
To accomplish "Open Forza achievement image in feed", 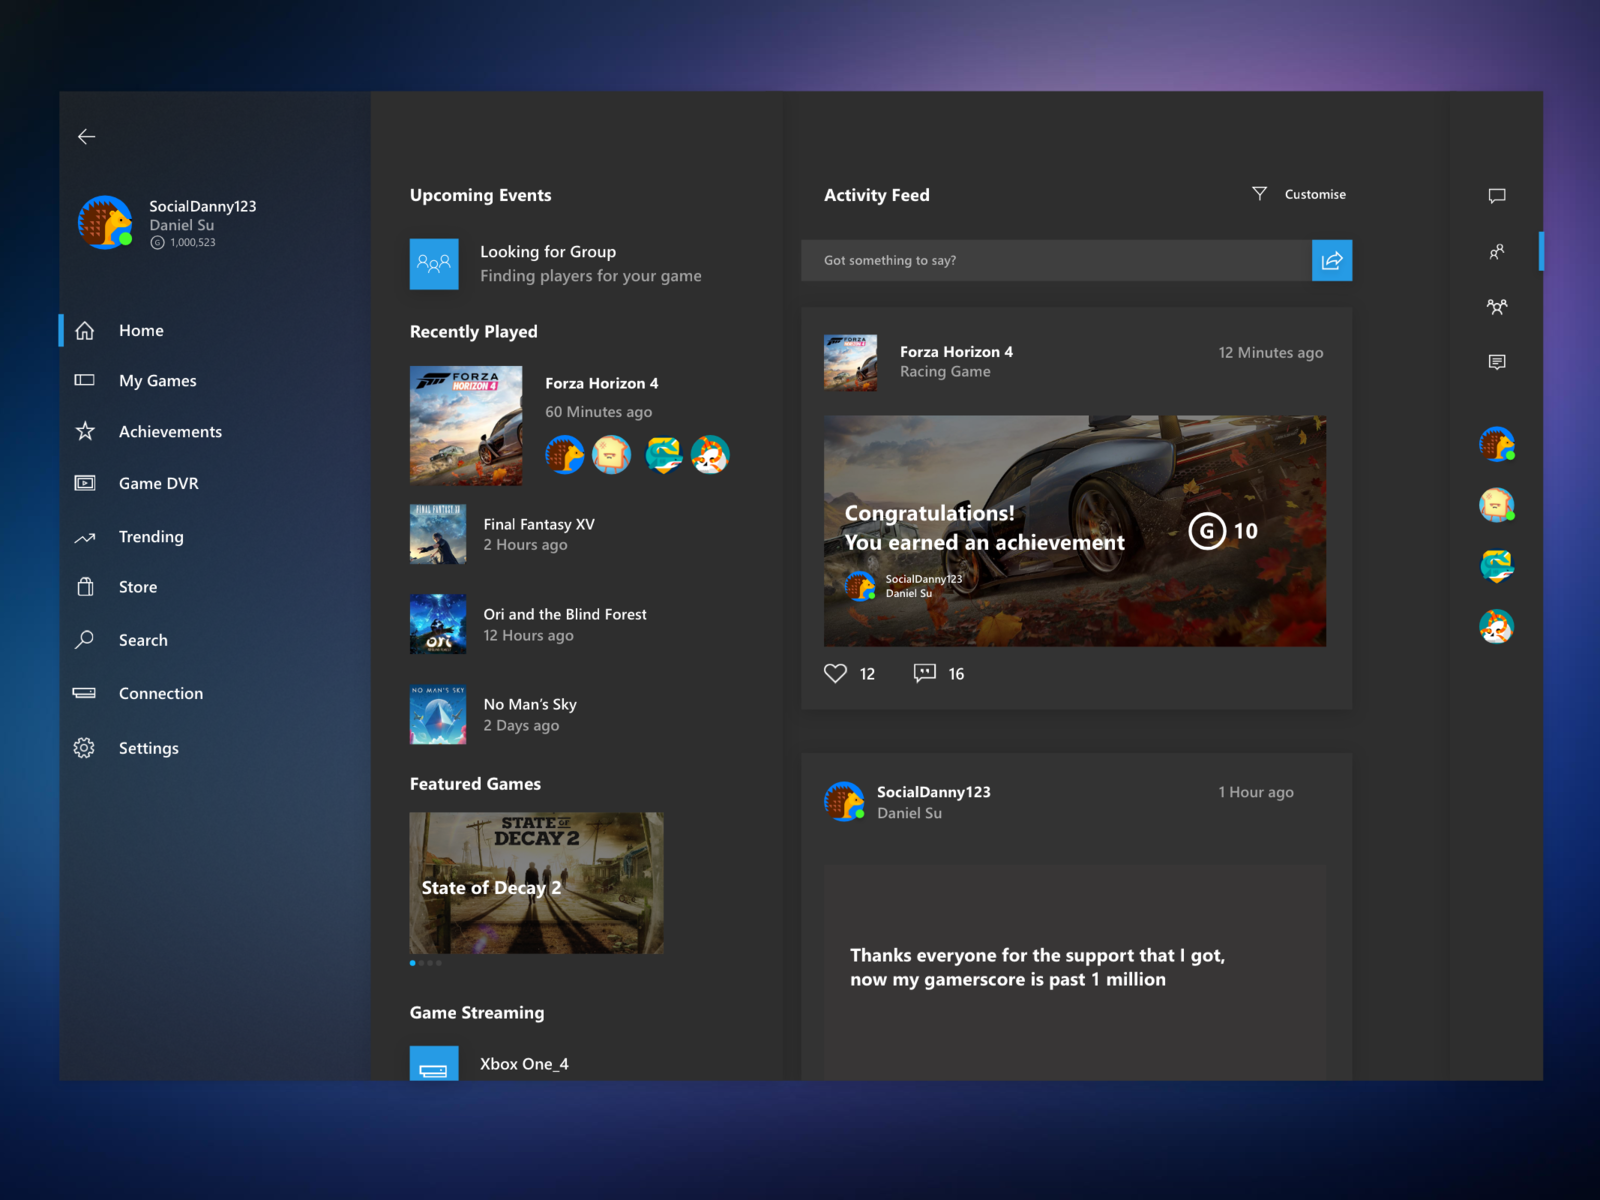I will click(1075, 531).
